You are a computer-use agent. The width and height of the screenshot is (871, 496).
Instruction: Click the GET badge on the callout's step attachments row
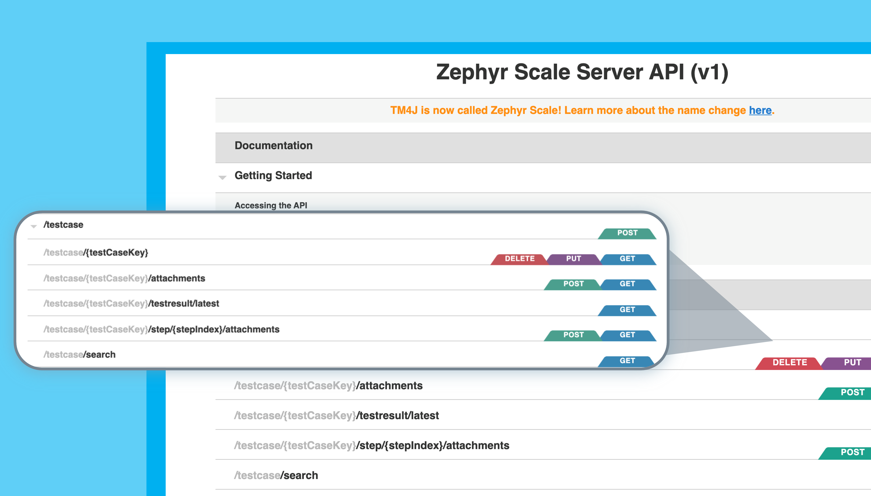point(627,335)
